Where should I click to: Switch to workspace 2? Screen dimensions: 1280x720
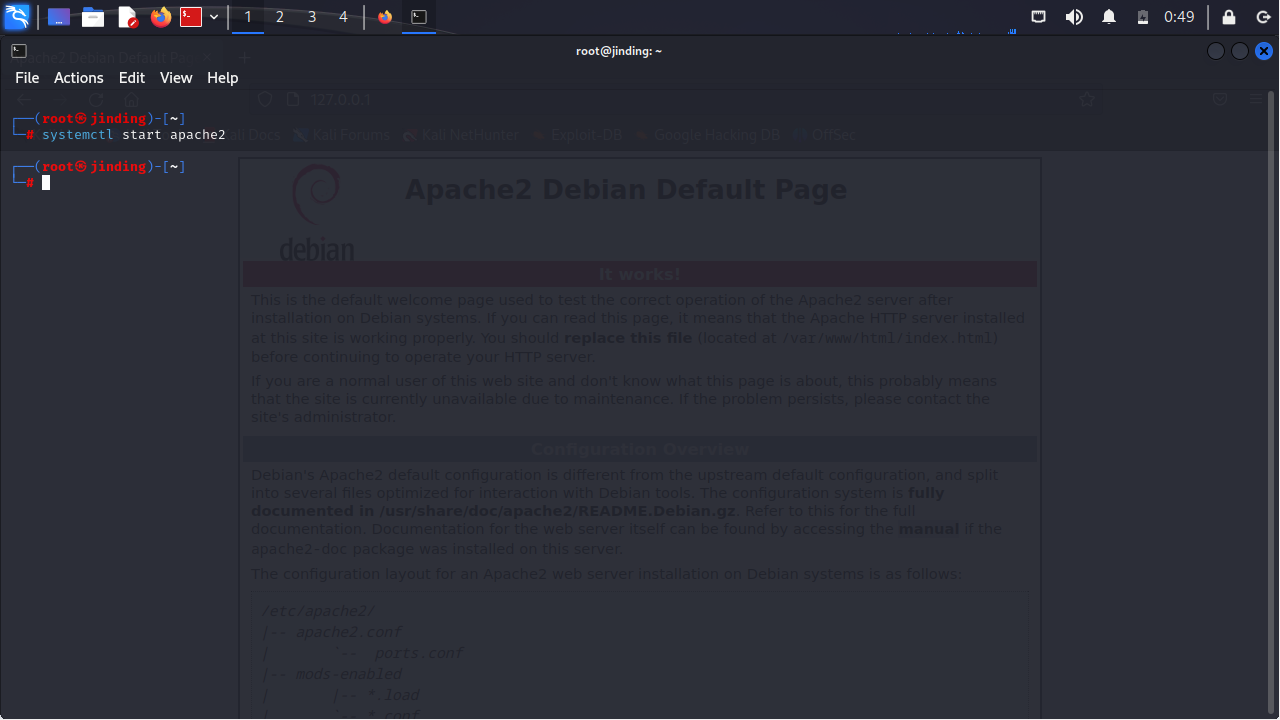click(x=280, y=17)
